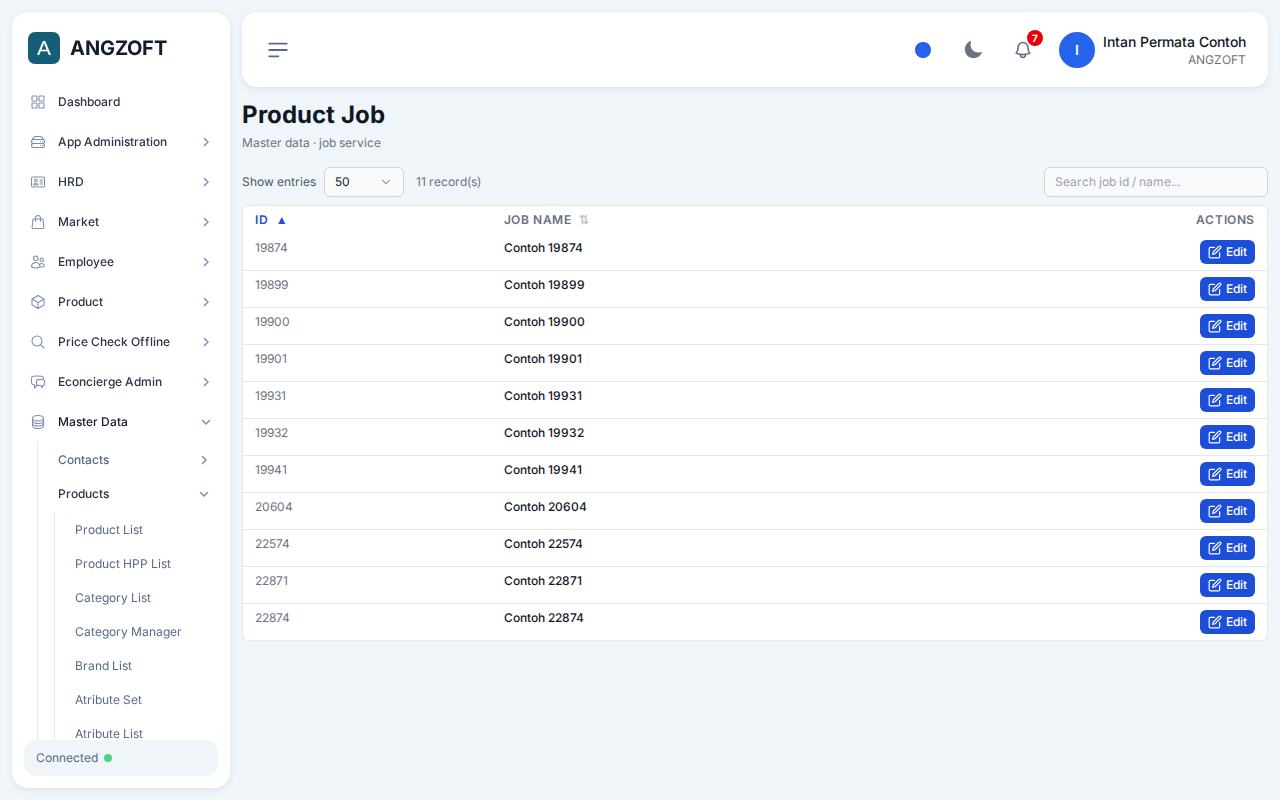Open Brand List menu item
The width and height of the screenshot is (1280, 800).
click(103, 666)
